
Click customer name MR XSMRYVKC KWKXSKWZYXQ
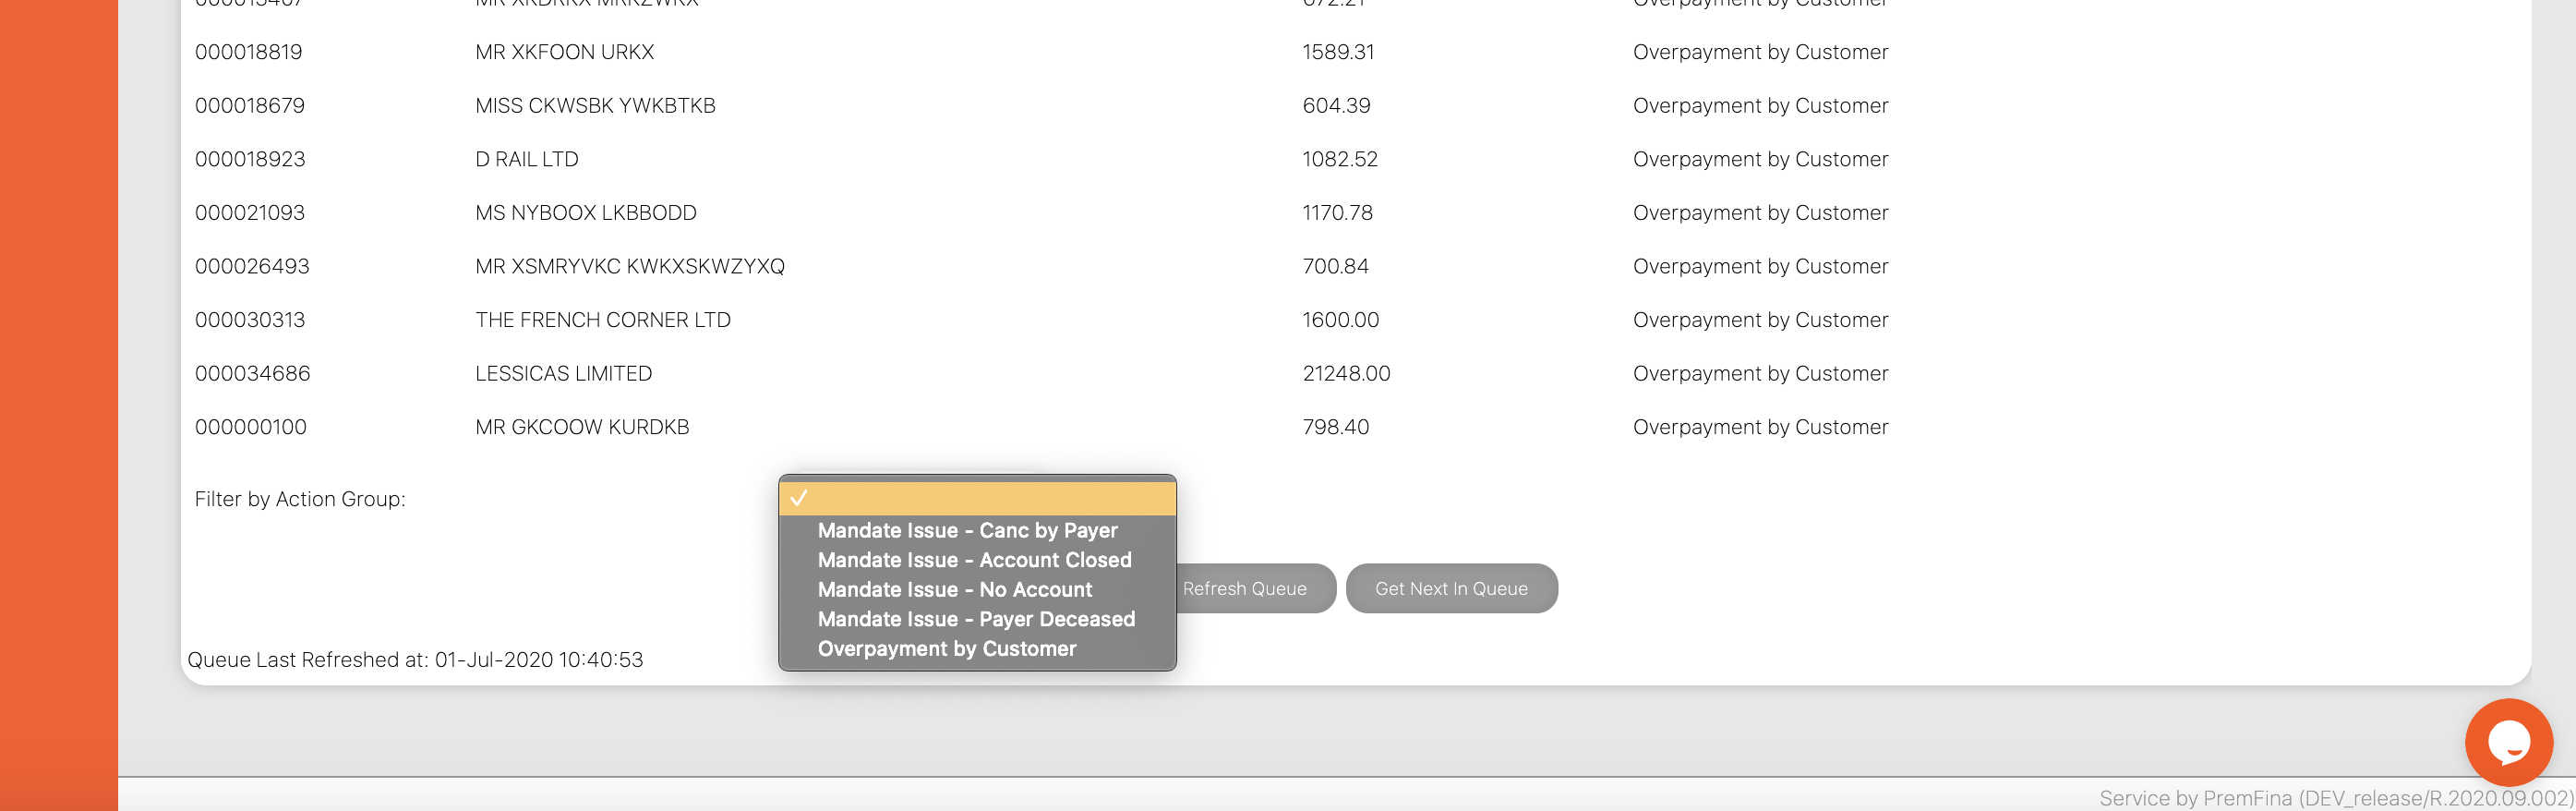[x=629, y=266]
